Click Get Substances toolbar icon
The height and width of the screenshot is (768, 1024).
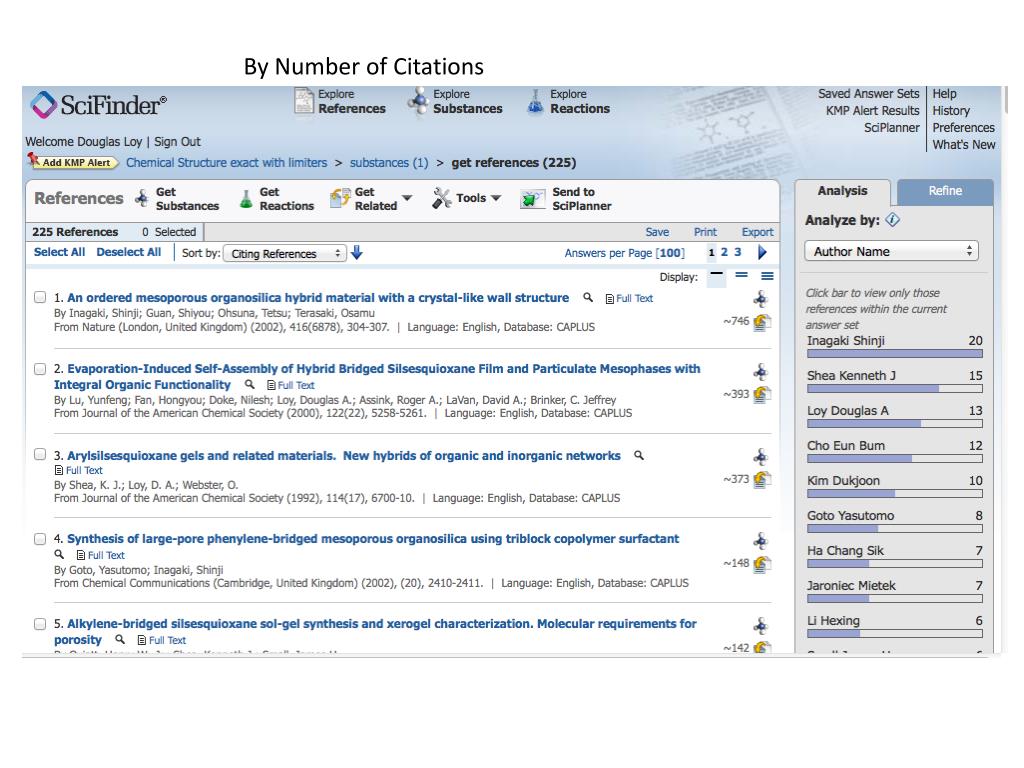point(142,198)
